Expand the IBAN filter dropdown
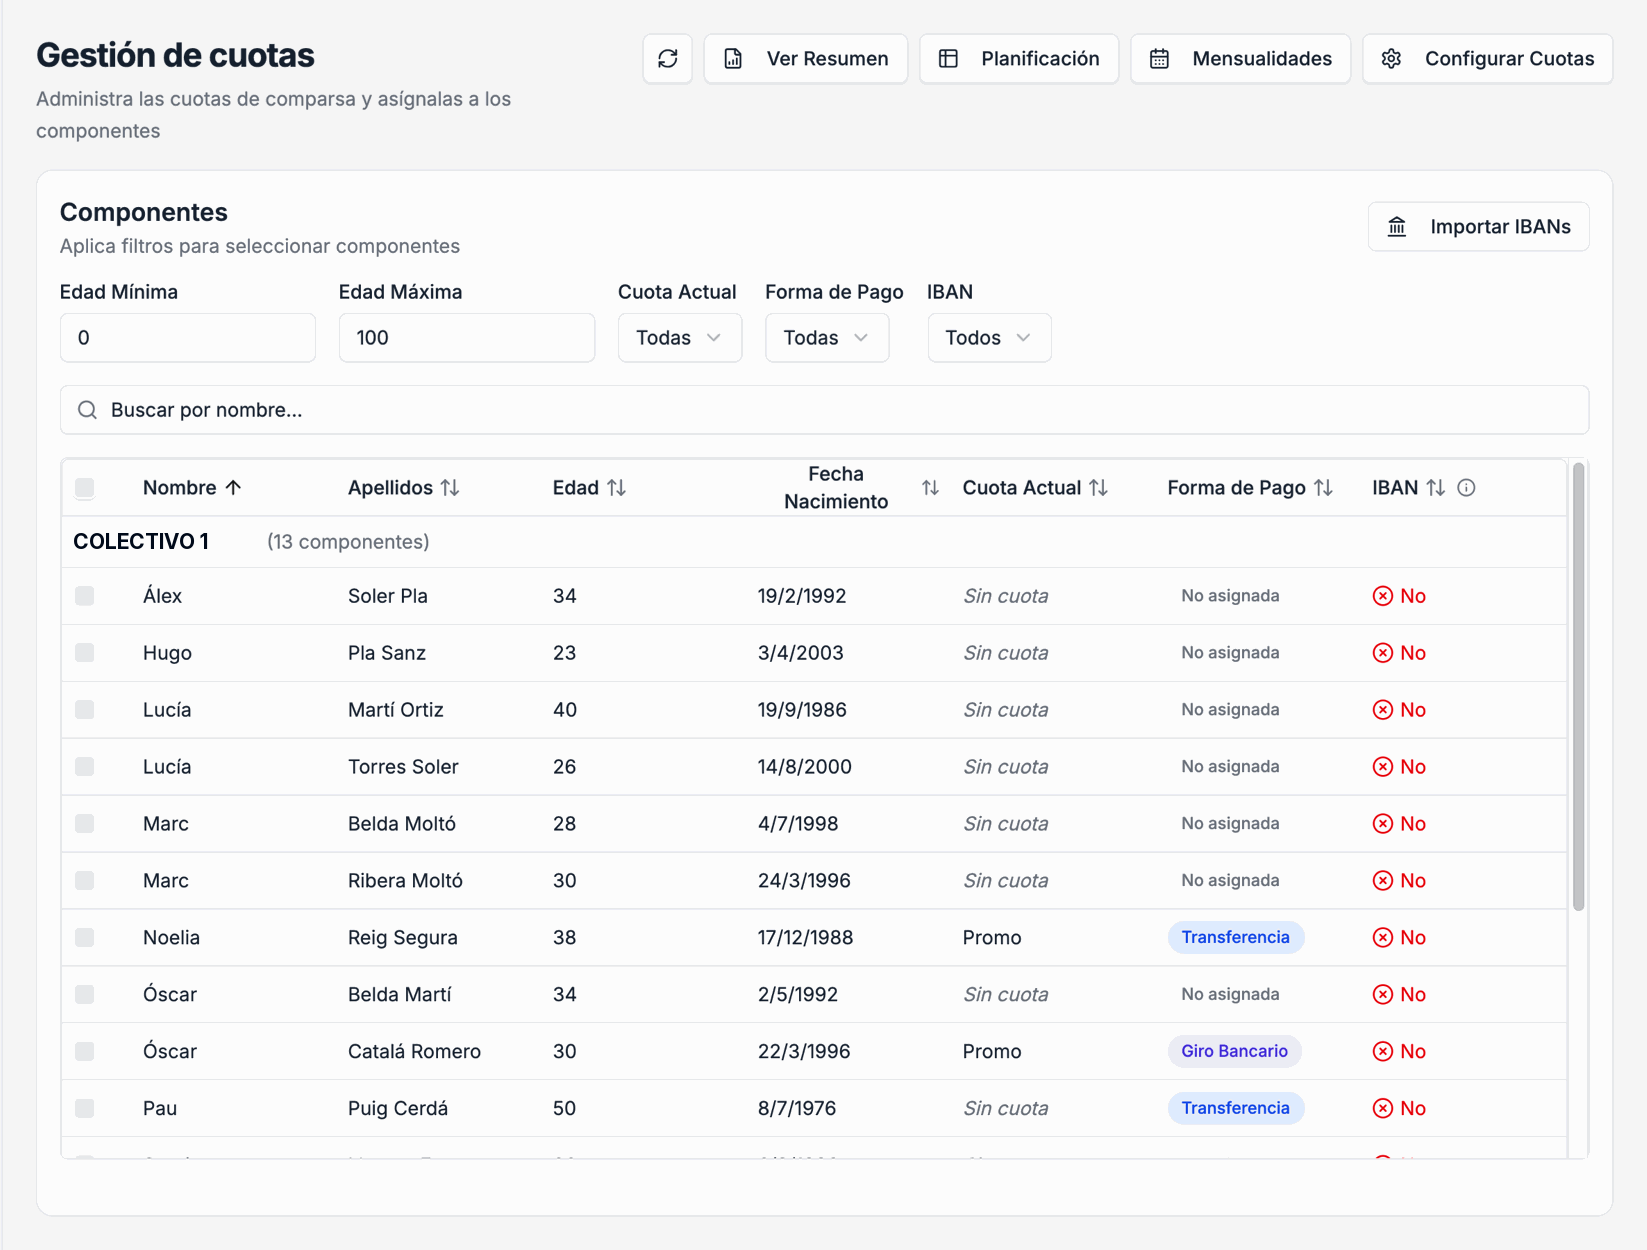The image size is (1647, 1250). 989,338
